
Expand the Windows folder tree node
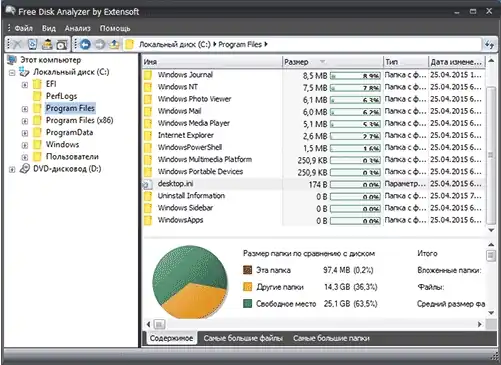[x=25, y=145]
